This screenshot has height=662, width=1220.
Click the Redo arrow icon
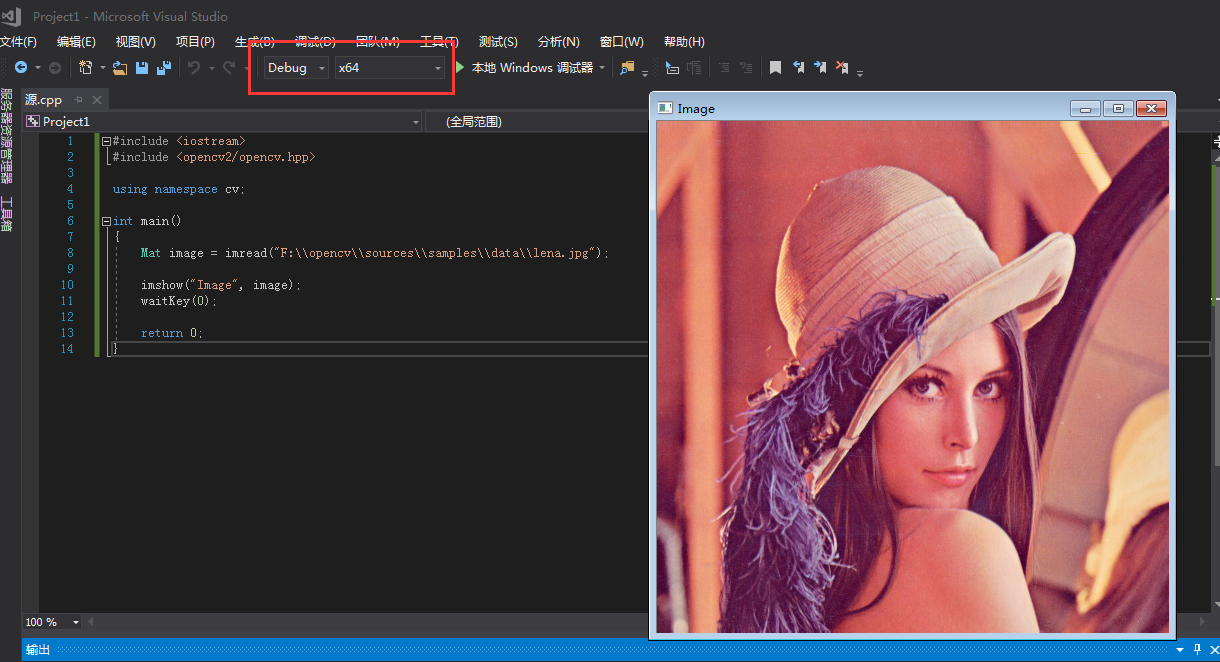pyautogui.click(x=229, y=68)
